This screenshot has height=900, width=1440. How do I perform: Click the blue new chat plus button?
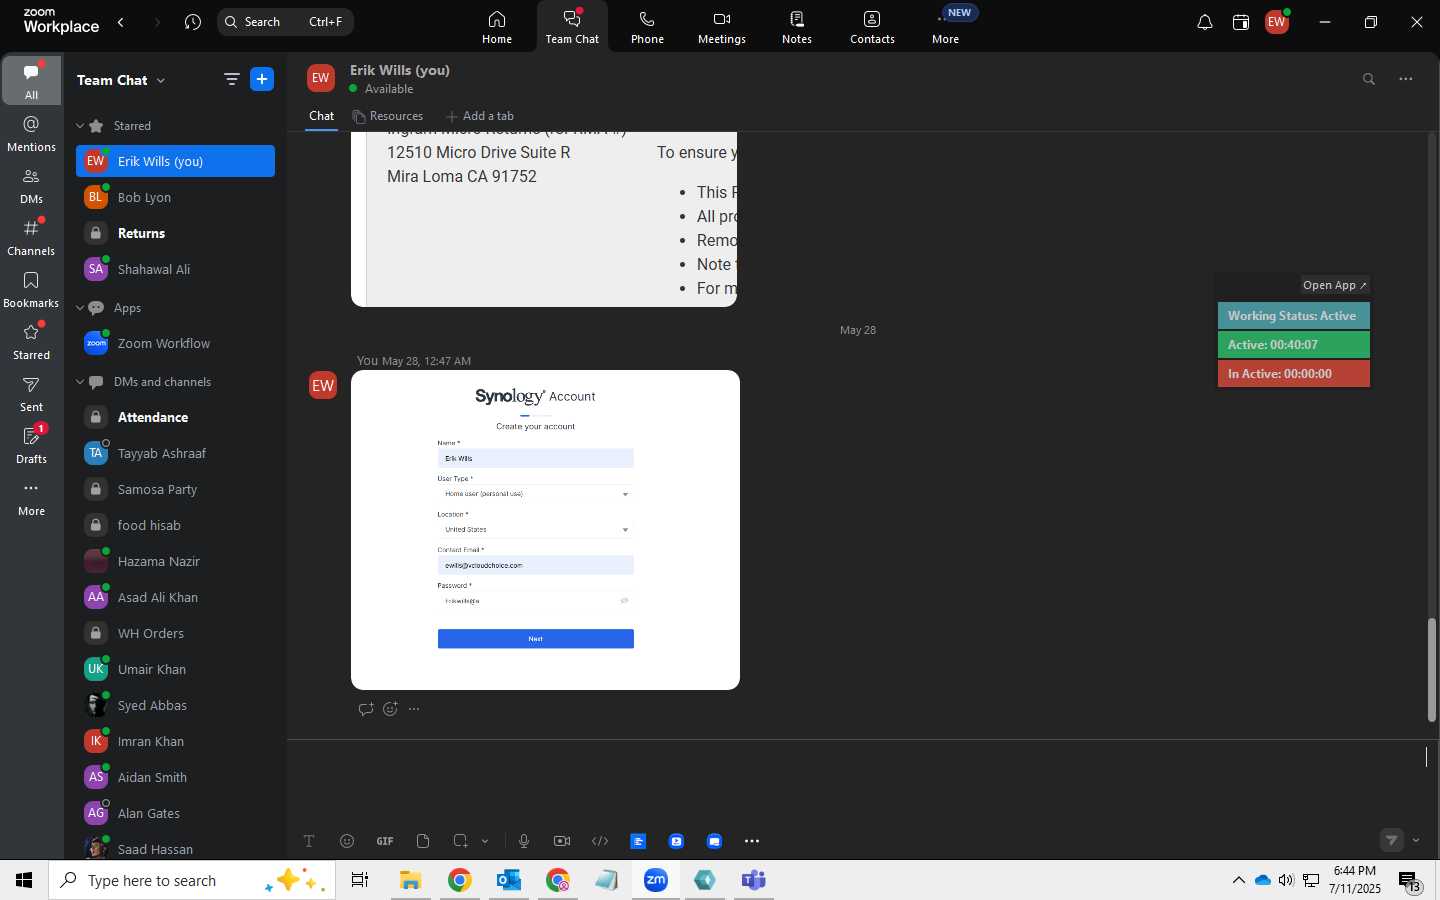pyautogui.click(x=262, y=80)
